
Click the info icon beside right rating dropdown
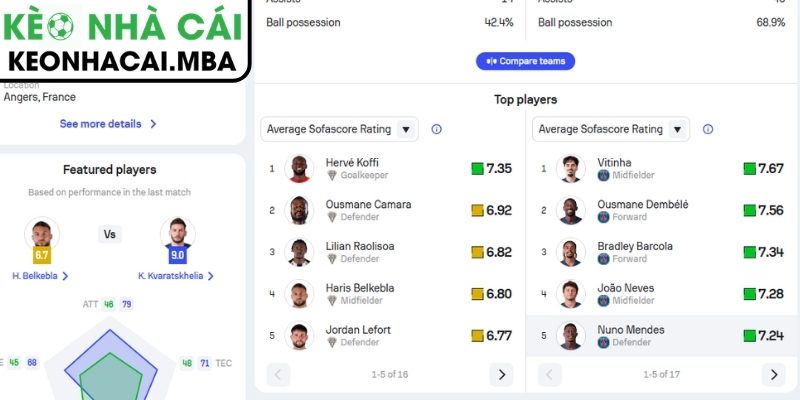708,129
